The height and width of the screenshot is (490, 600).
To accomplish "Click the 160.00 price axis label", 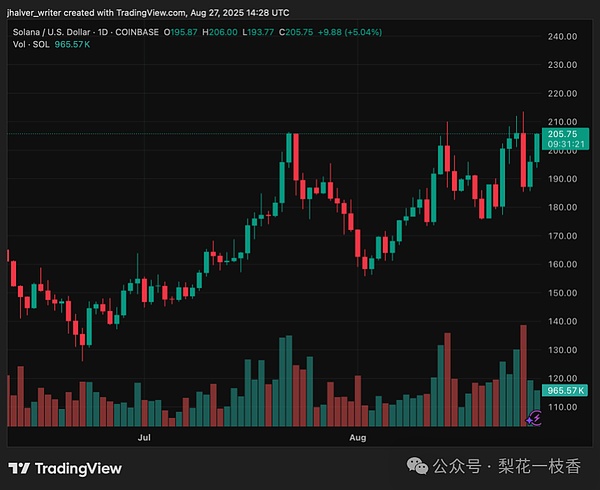I will point(562,264).
